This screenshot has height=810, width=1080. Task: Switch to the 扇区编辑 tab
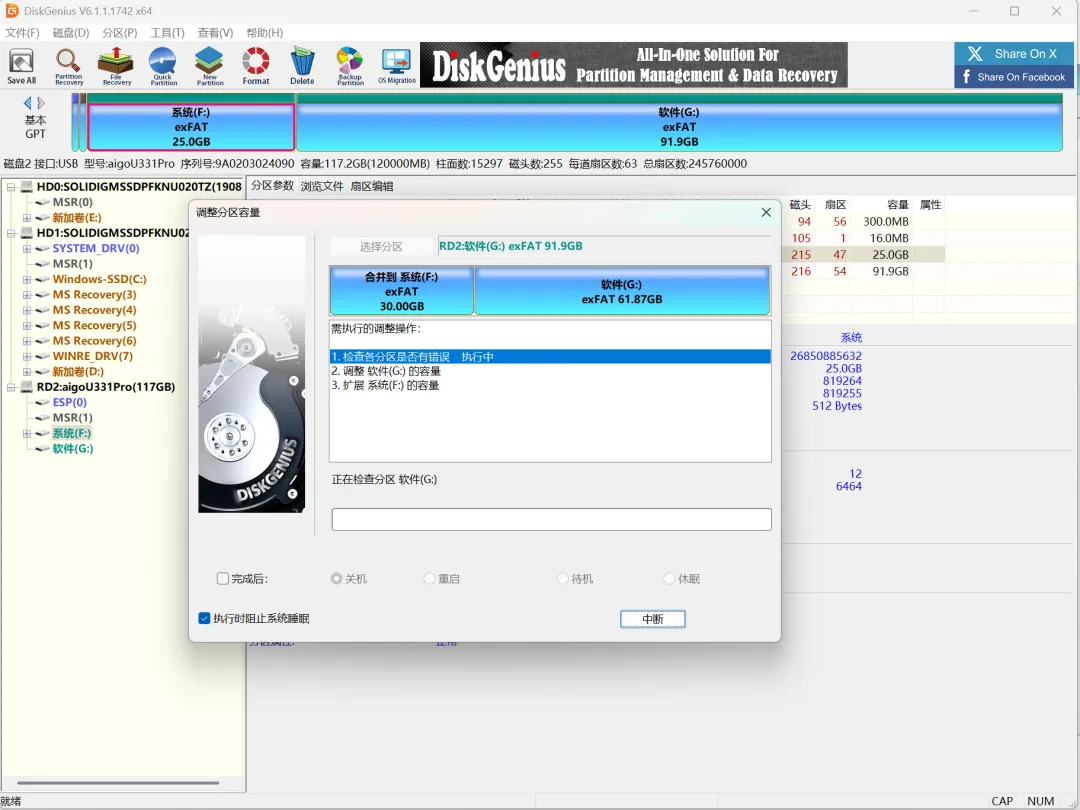[x=371, y=186]
